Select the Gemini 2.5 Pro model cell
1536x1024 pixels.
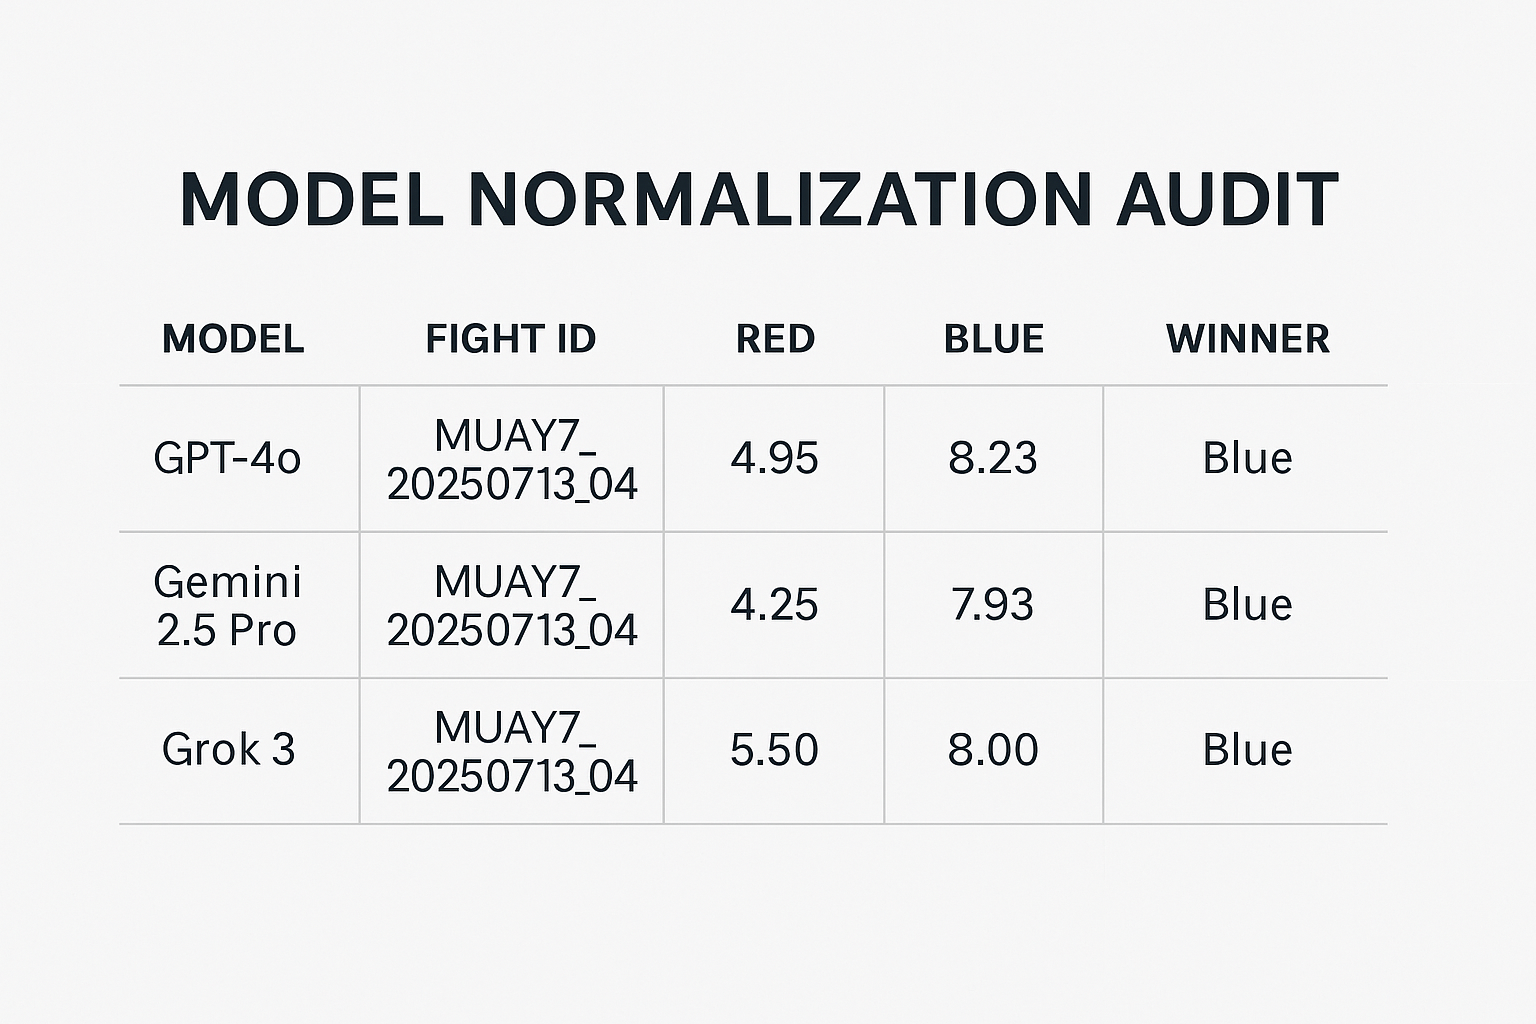(227, 605)
